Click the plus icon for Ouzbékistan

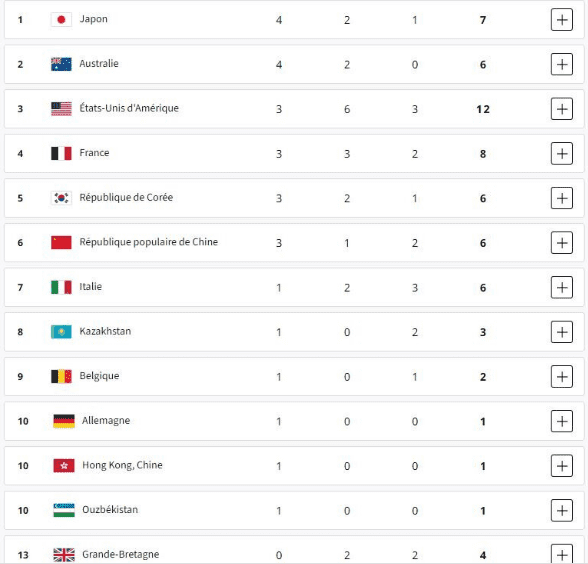tap(562, 510)
